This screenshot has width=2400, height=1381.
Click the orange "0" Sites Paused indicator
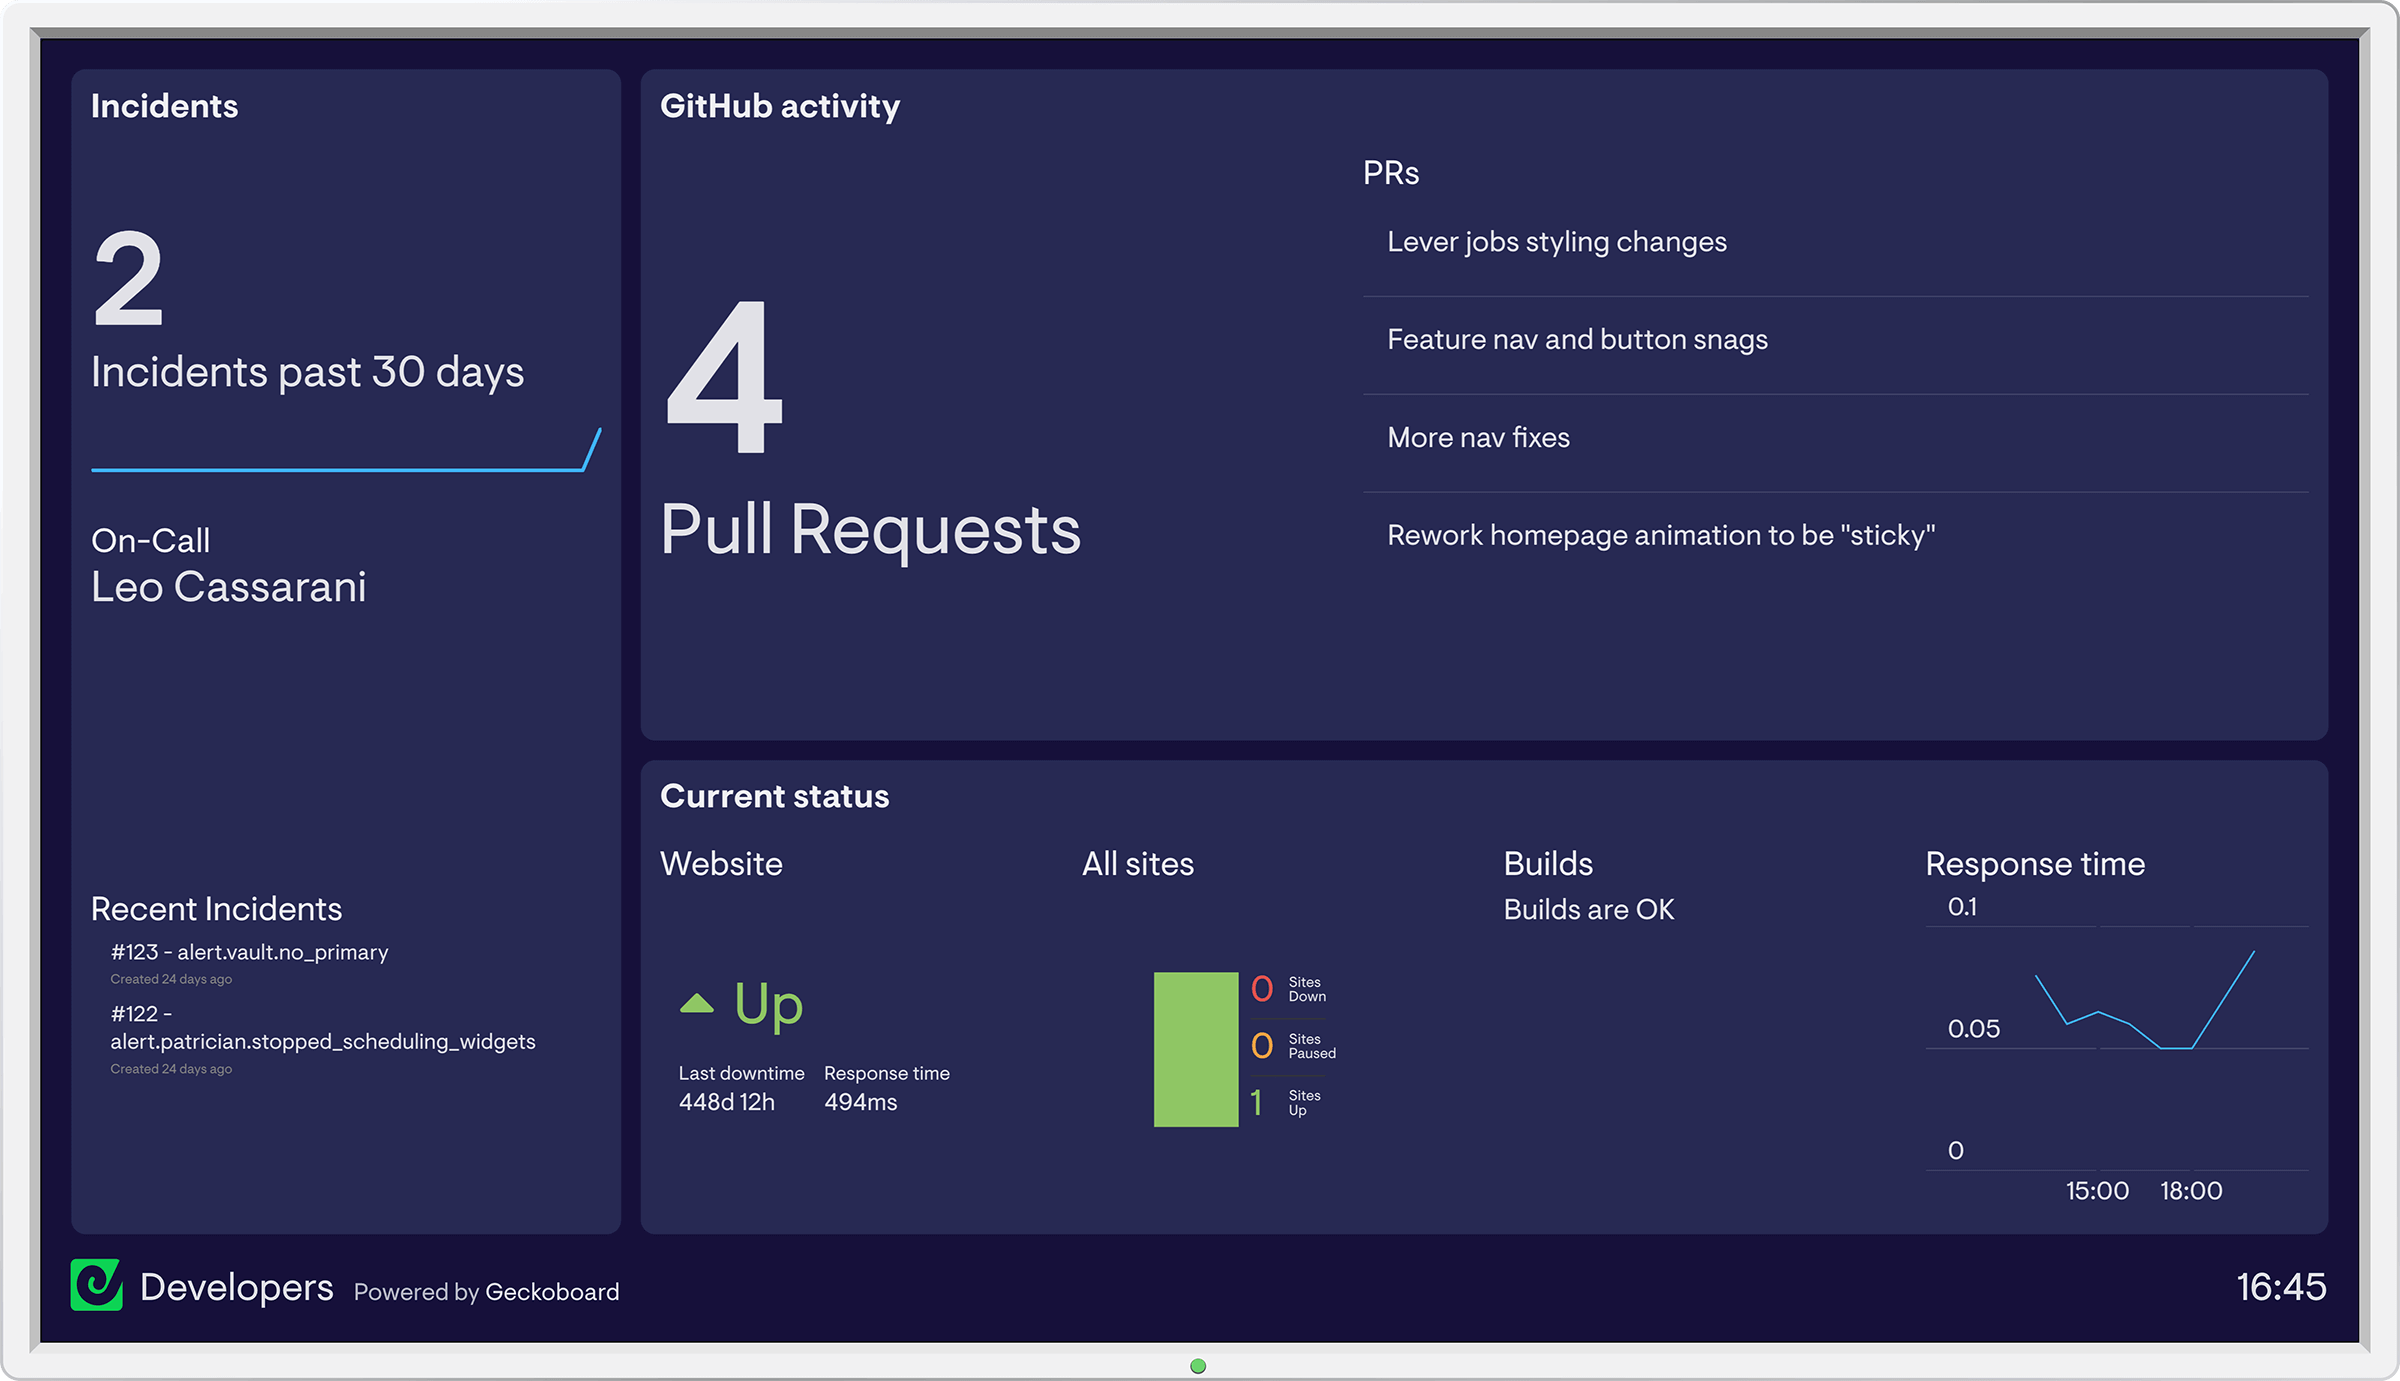[x=1260, y=1046]
